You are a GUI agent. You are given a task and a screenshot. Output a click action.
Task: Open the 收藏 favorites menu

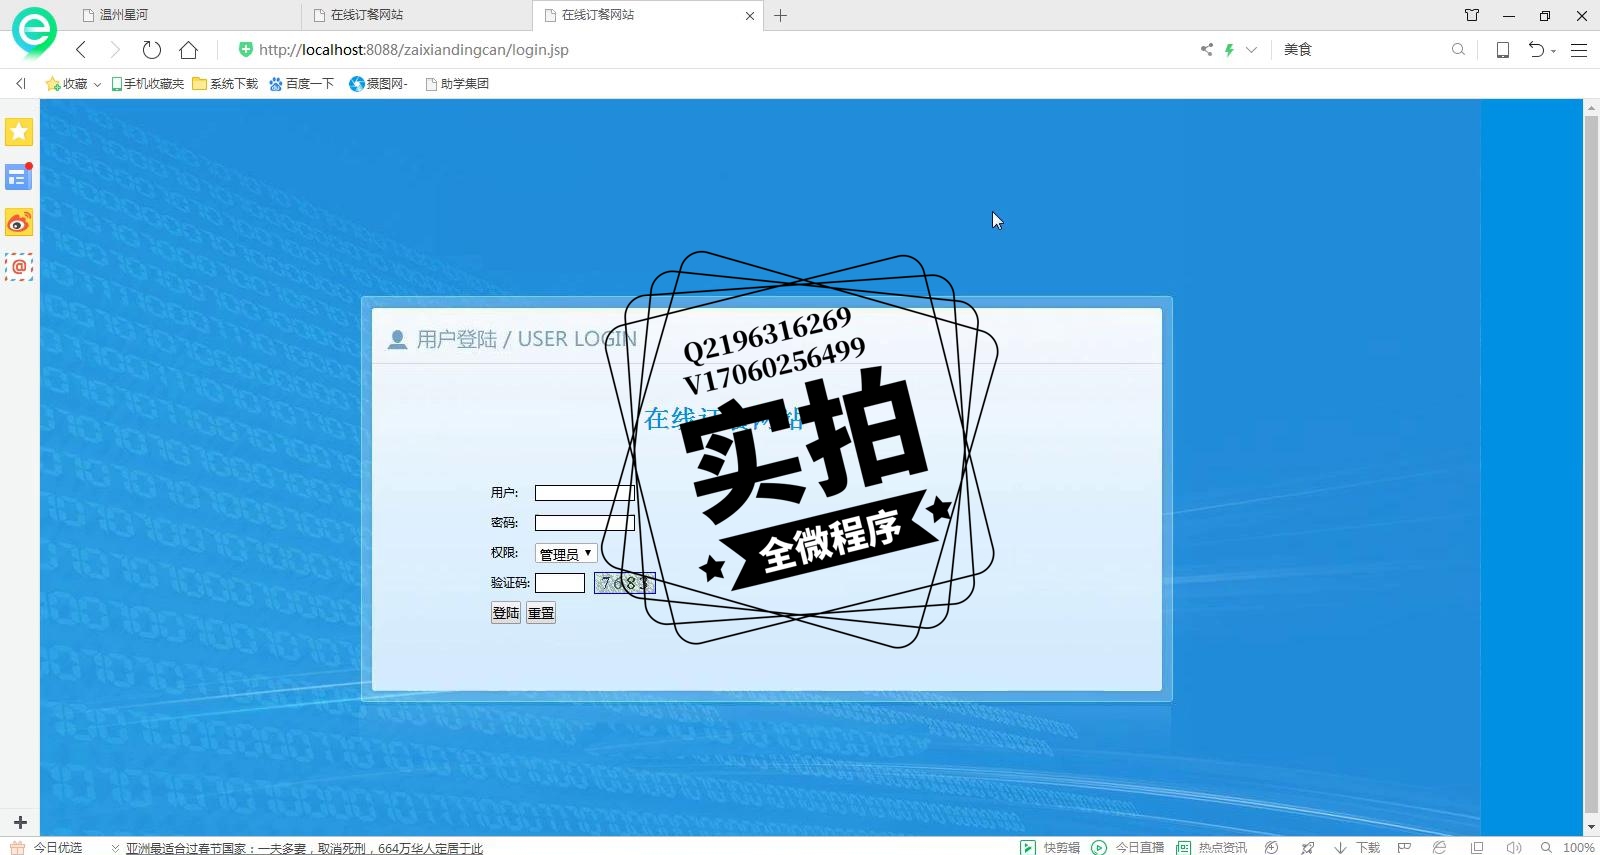click(x=73, y=84)
